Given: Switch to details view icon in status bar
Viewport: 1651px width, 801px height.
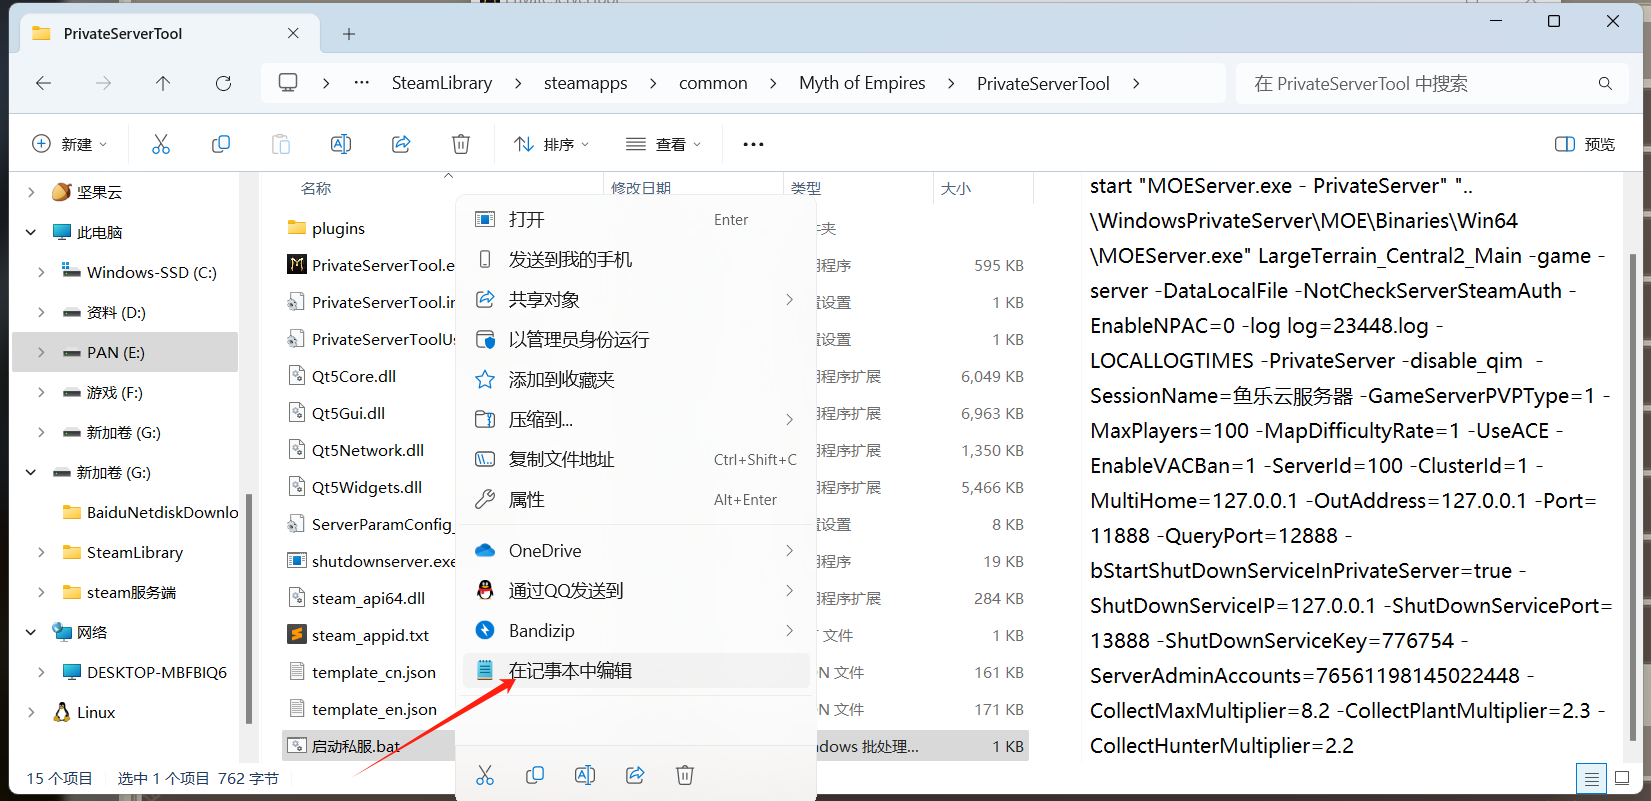Looking at the screenshot, I should point(1591,778).
